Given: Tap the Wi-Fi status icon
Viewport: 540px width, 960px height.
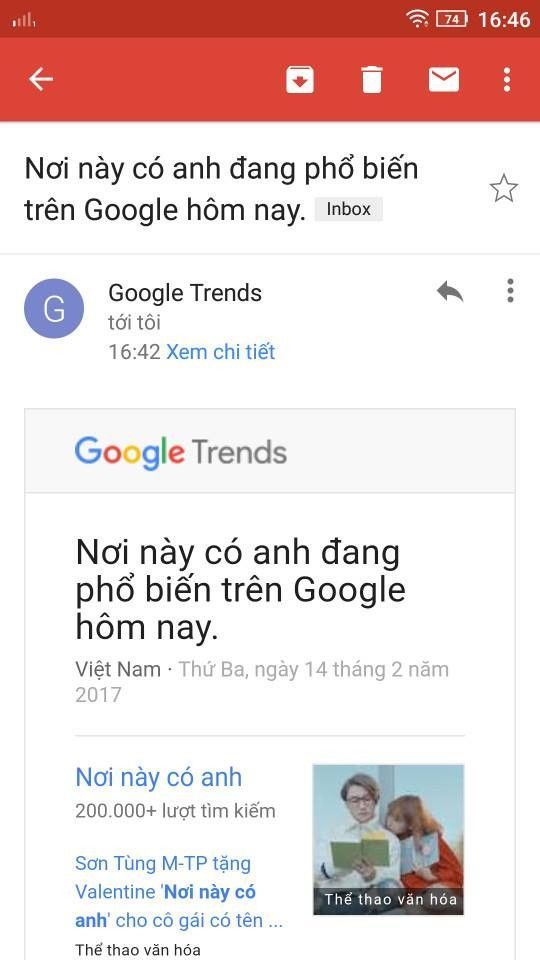Looking at the screenshot, I should coord(417,19).
